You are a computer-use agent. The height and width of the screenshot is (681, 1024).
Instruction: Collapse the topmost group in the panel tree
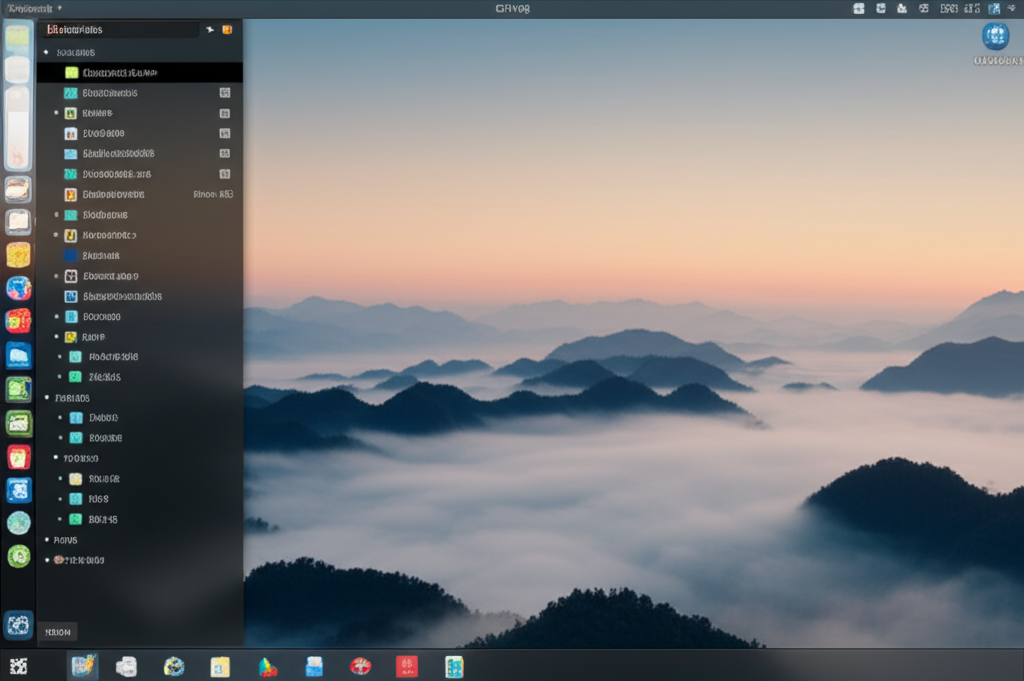[47, 52]
